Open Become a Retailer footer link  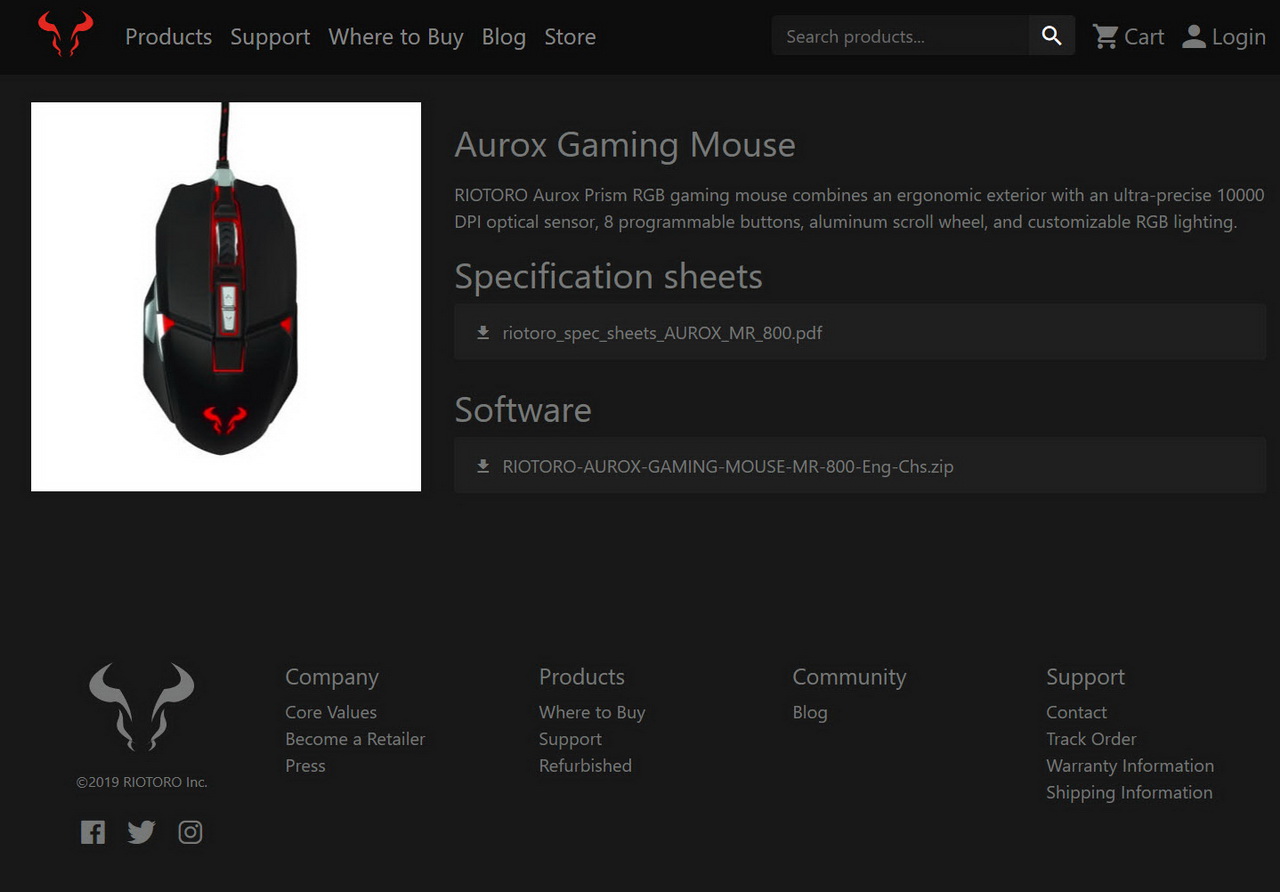[355, 739]
